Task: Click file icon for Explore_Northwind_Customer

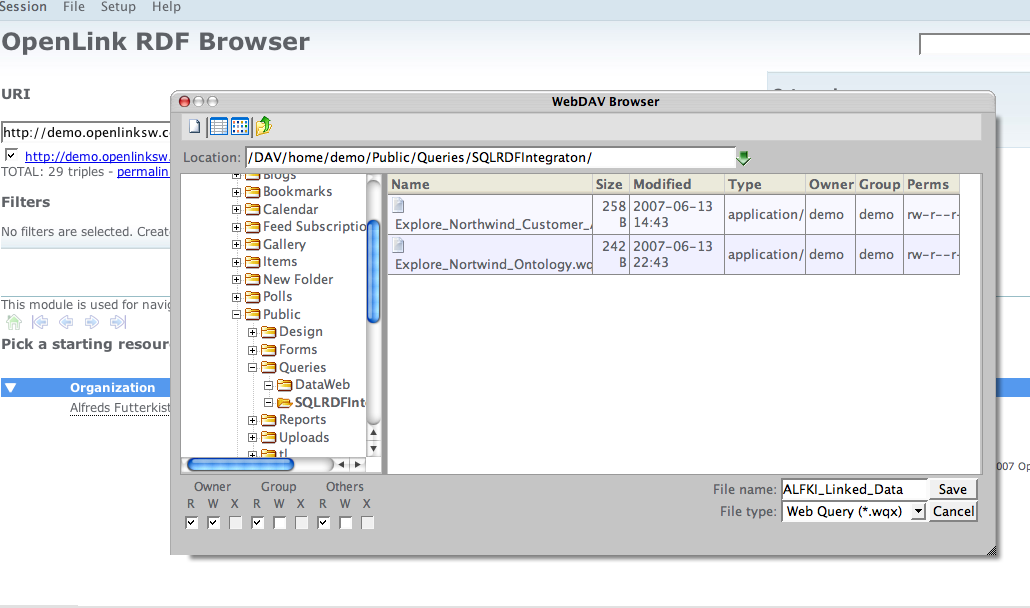Action: 399,205
